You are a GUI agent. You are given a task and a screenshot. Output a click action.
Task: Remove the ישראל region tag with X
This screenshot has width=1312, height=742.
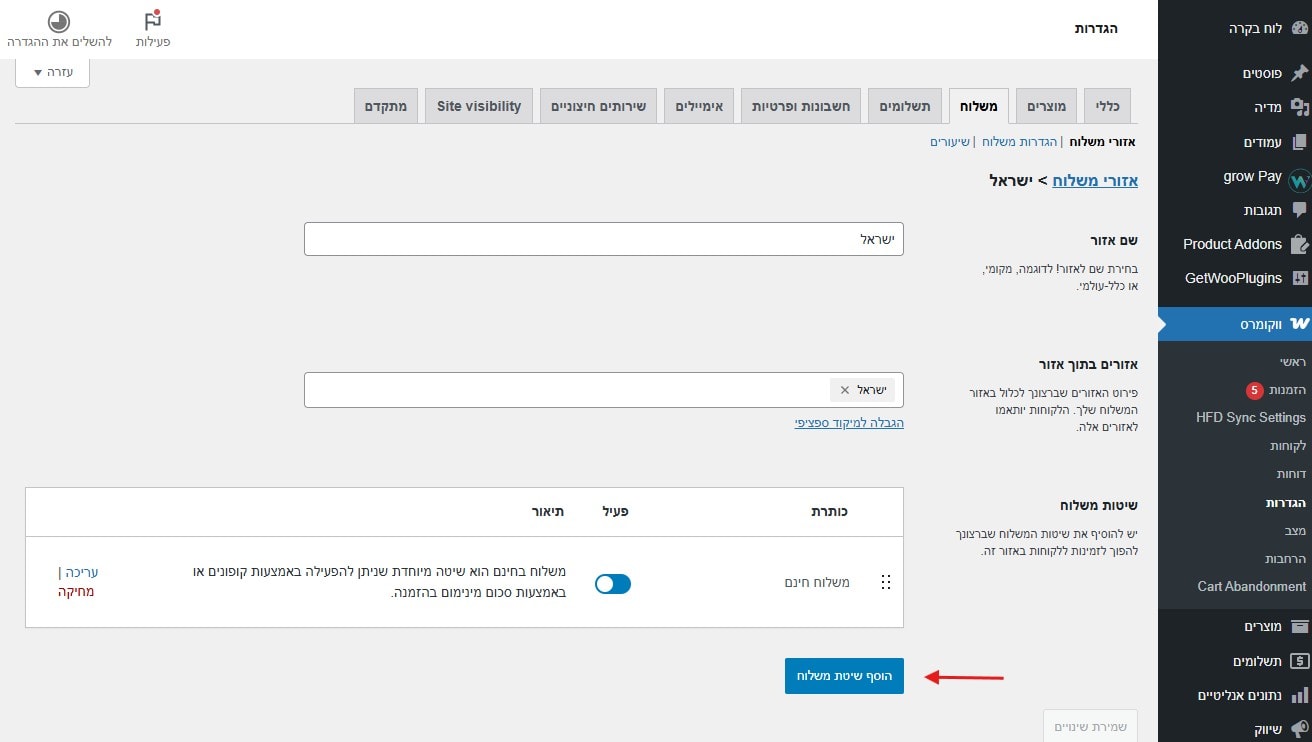coord(845,390)
